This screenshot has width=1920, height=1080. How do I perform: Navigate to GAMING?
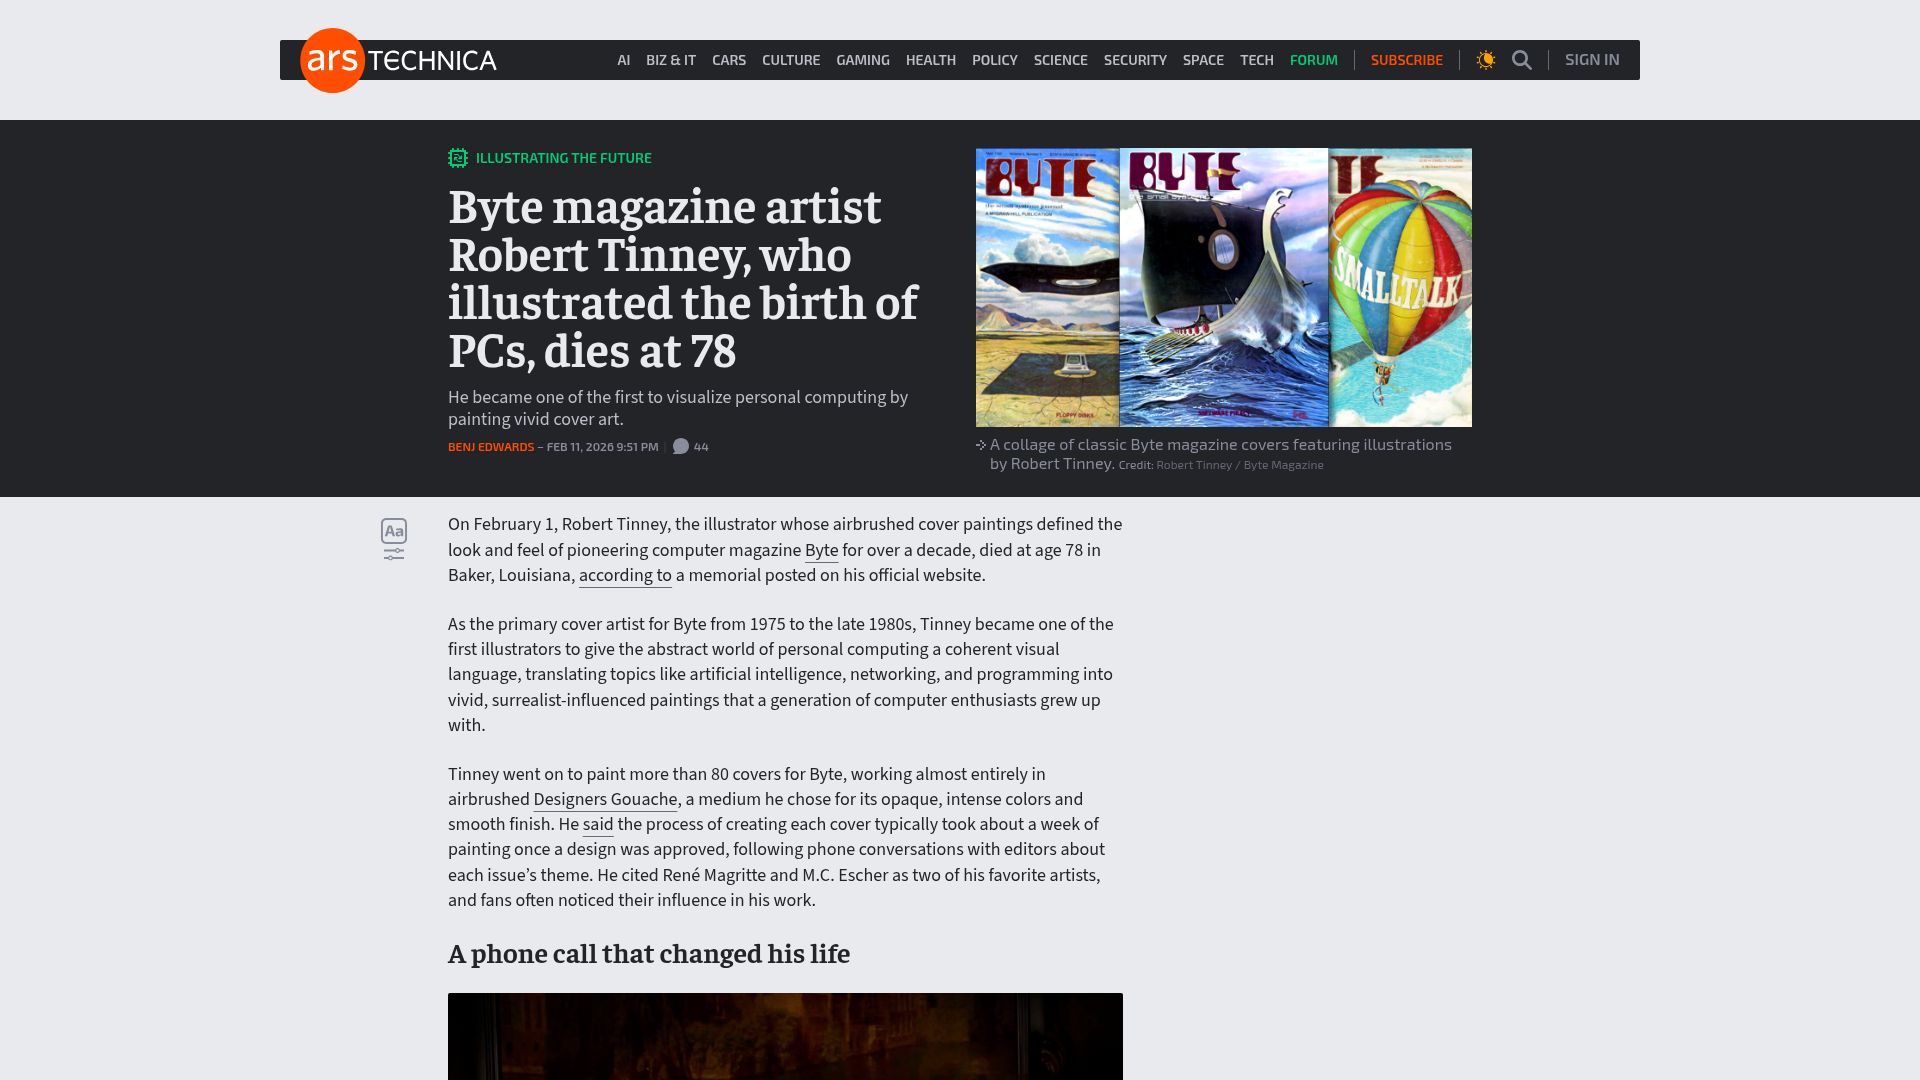pyautogui.click(x=863, y=60)
